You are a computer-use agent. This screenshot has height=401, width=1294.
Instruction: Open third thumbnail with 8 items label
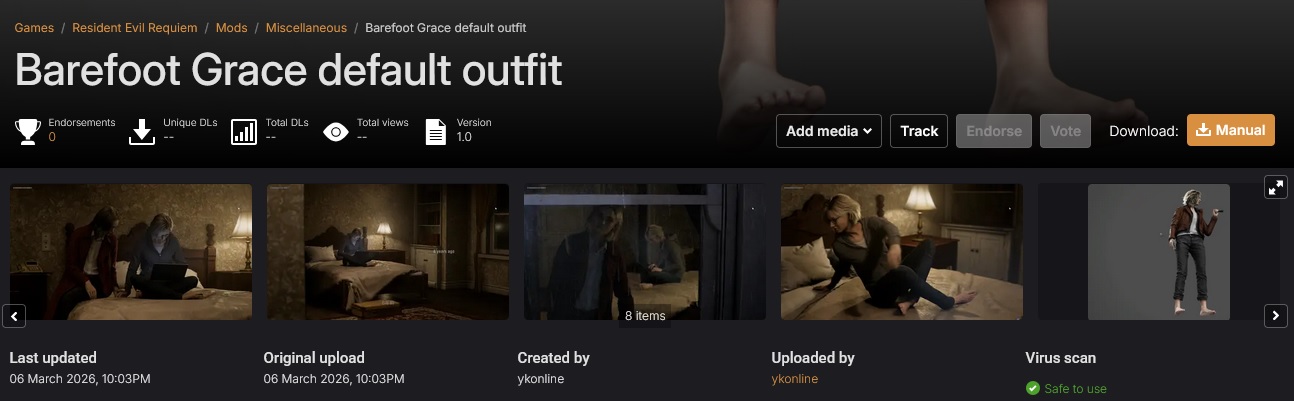pyautogui.click(x=645, y=252)
